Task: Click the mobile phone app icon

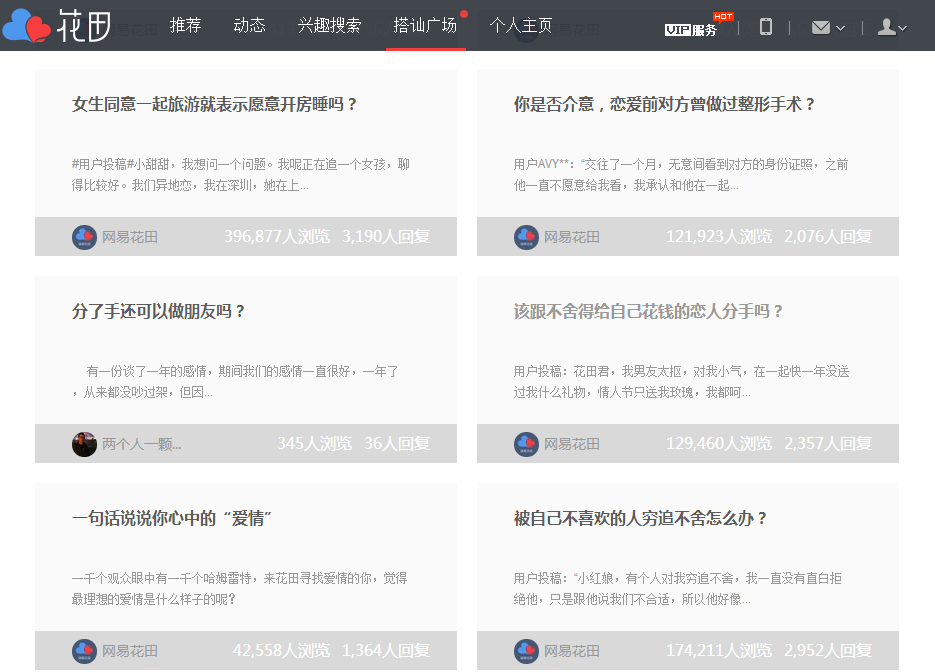Action: click(x=765, y=26)
